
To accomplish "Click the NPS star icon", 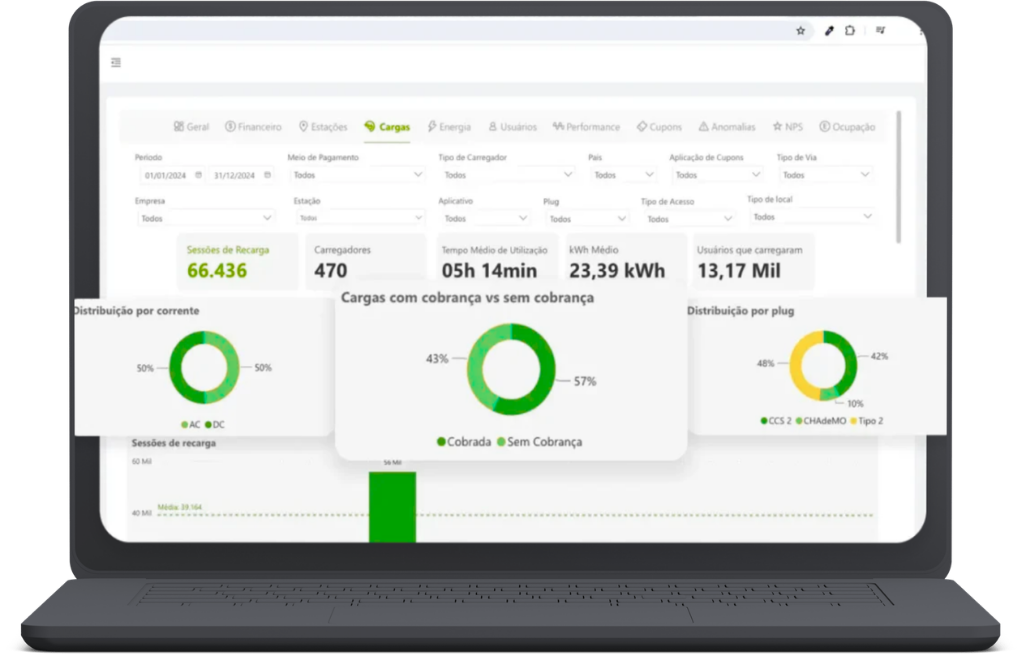I will pyautogui.click(x=777, y=126).
